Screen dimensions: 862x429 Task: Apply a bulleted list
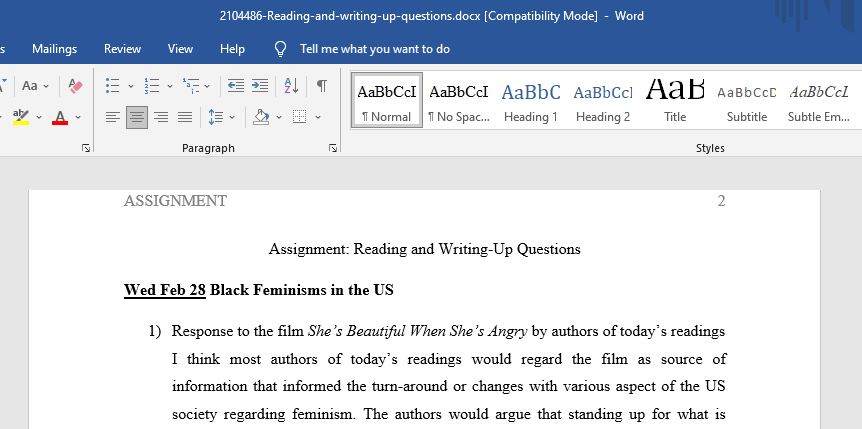point(113,86)
